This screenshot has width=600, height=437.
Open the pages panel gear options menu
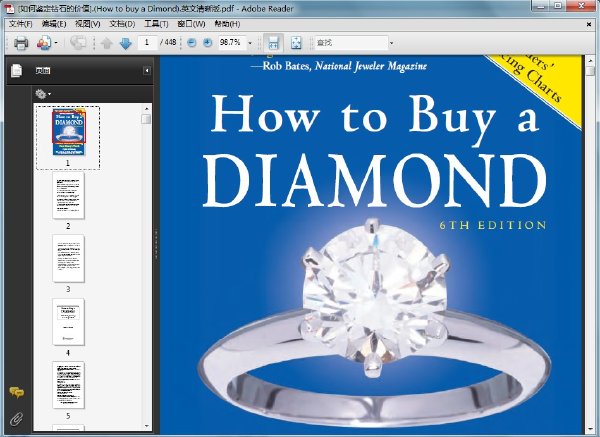[43, 94]
